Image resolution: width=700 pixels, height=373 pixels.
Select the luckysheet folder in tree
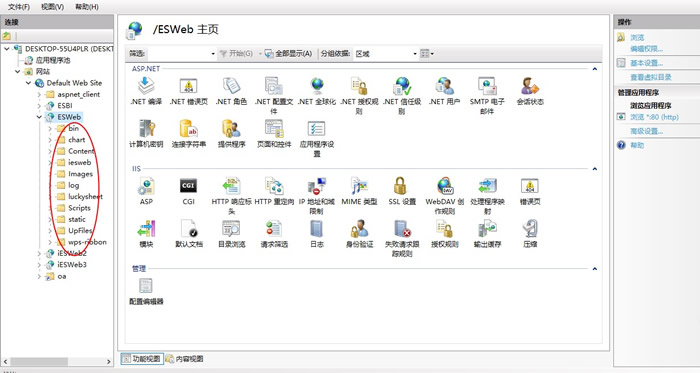pos(85,196)
